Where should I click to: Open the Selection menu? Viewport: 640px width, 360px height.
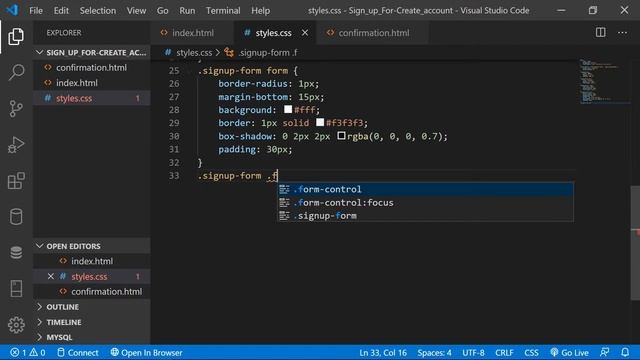[x=98, y=11]
